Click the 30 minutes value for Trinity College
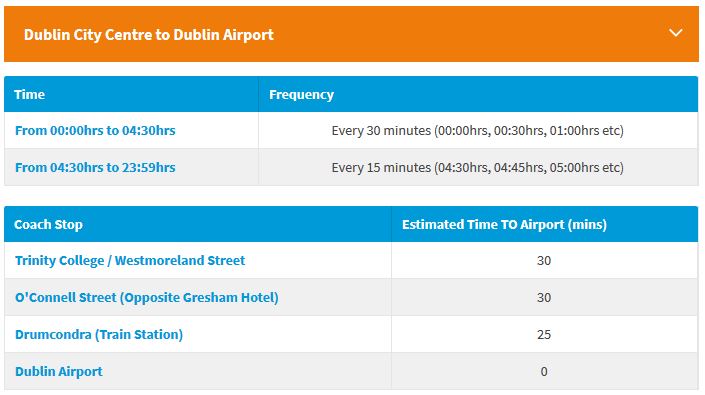This screenshot has height=395, width=705. coord(544,261)
